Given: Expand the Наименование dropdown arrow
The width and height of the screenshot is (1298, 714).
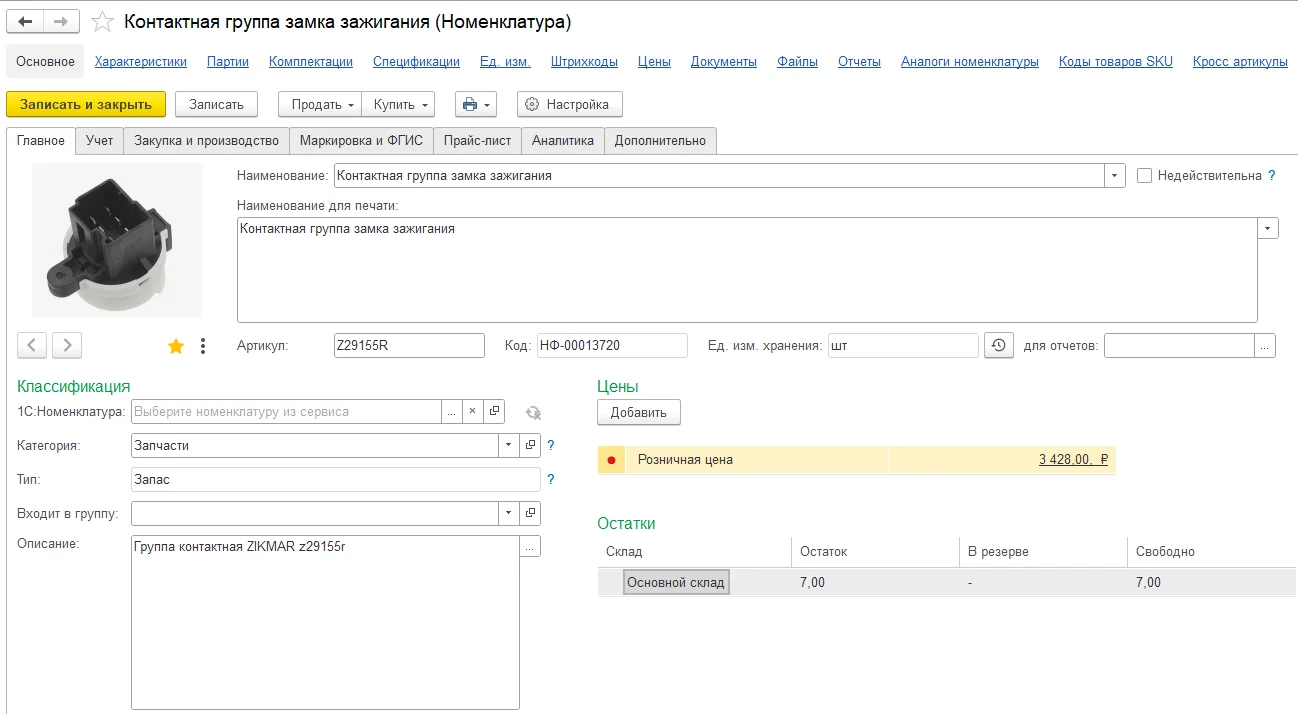Looking at the screenshot, I should (1115, 175).
